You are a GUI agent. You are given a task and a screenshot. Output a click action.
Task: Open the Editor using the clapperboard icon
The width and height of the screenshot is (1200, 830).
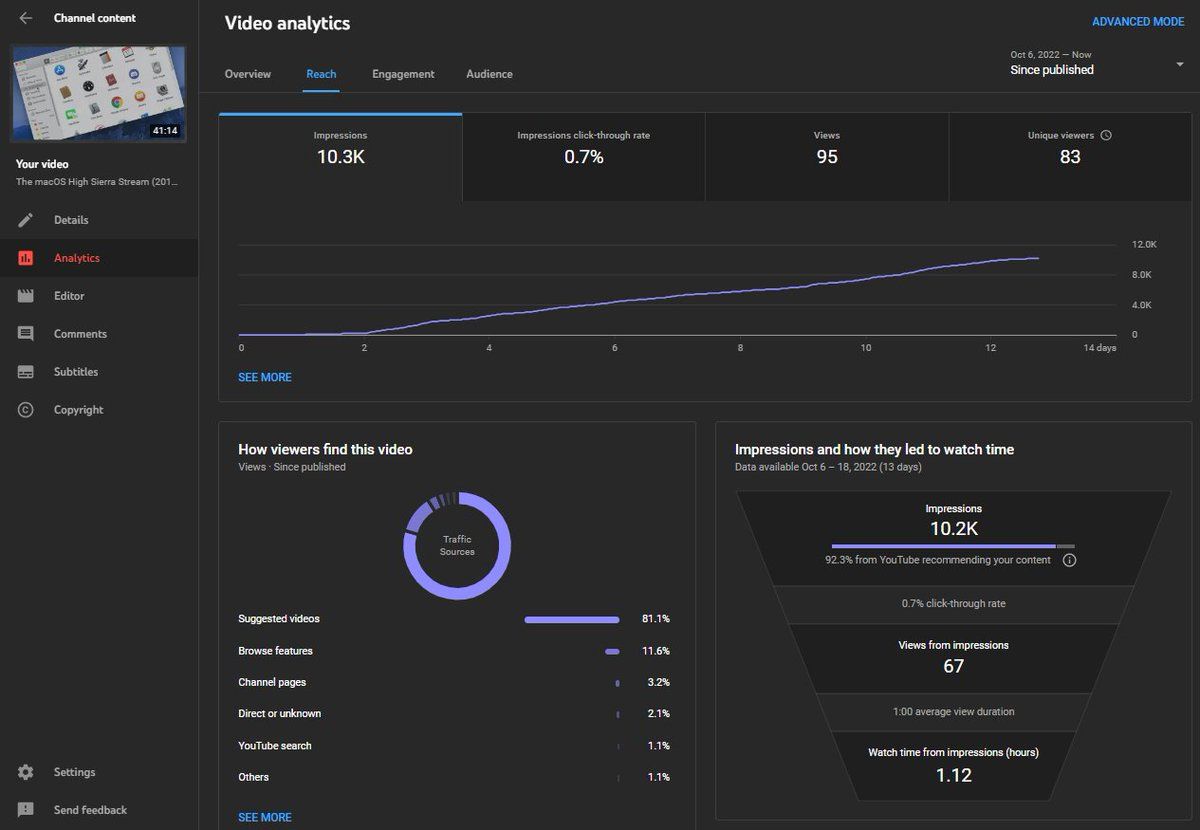click(26, 296)
